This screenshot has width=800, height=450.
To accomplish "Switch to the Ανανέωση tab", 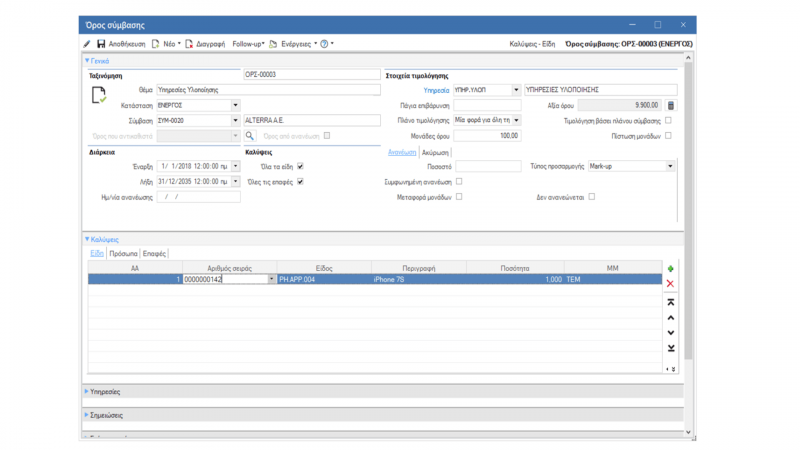I will [402, 153].
